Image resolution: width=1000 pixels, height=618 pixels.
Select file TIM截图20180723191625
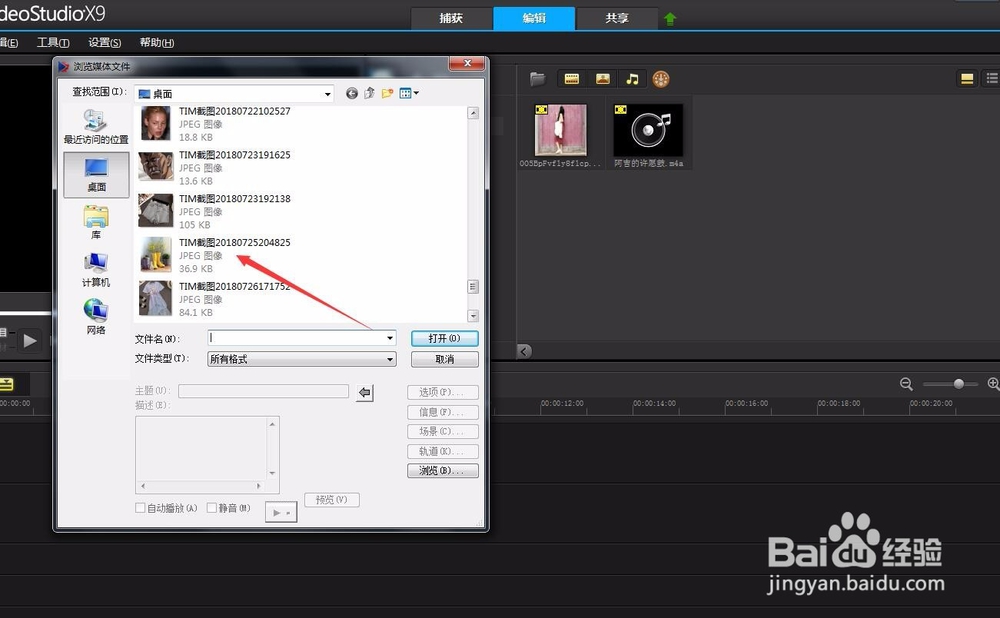pos(235,155)
